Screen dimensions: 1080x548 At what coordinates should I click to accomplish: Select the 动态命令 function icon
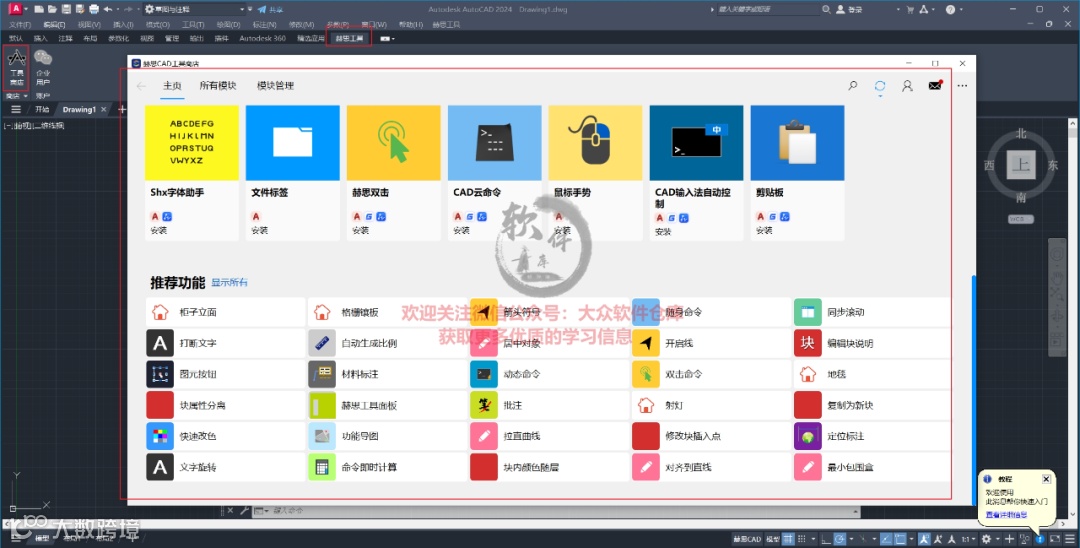click(x=484, y=374)
